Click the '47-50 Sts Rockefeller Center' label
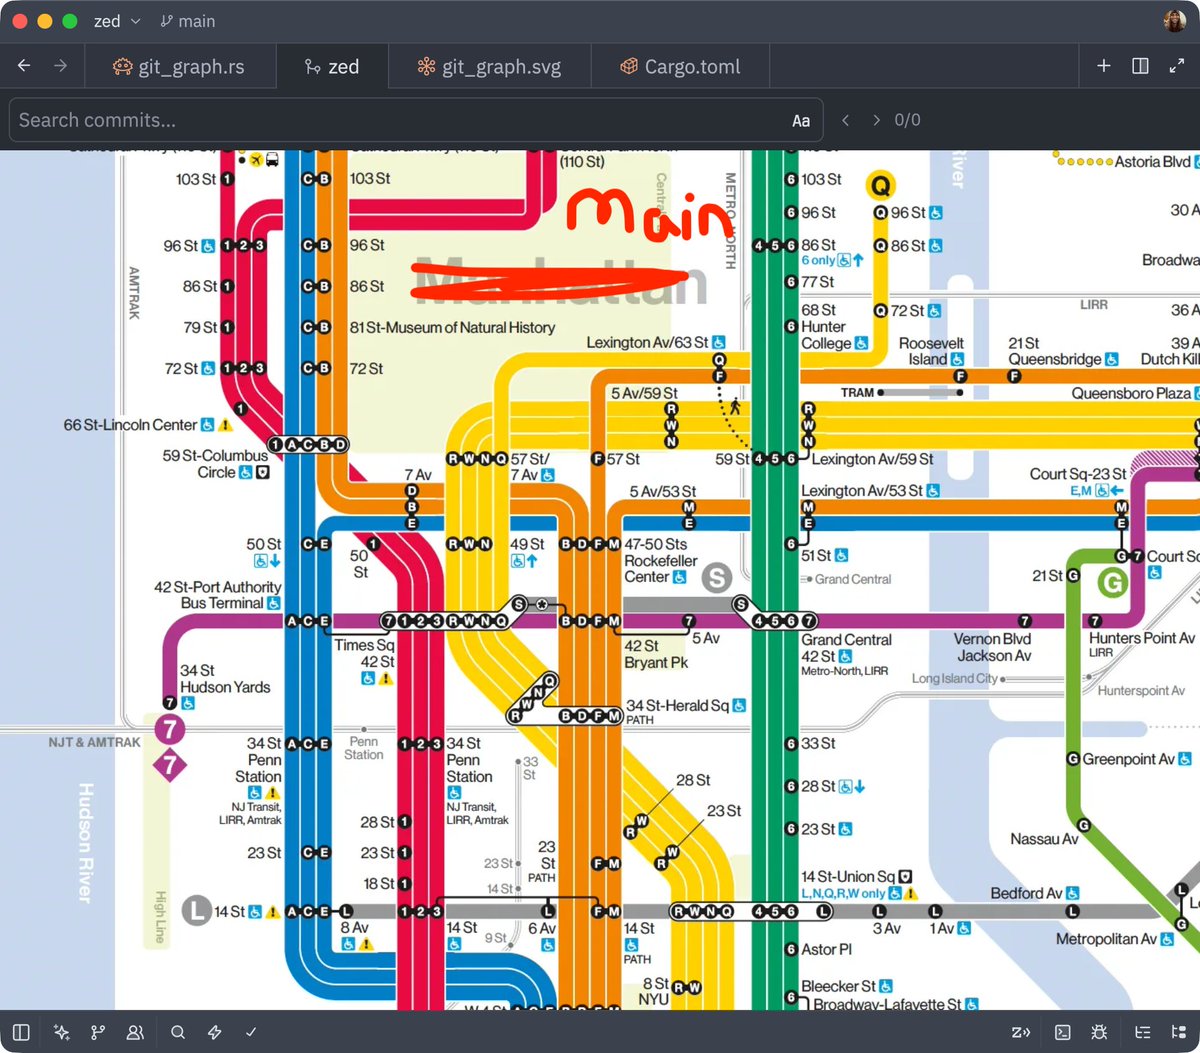The width and height of the screenshot is (1200, 1053). point(660,560)
